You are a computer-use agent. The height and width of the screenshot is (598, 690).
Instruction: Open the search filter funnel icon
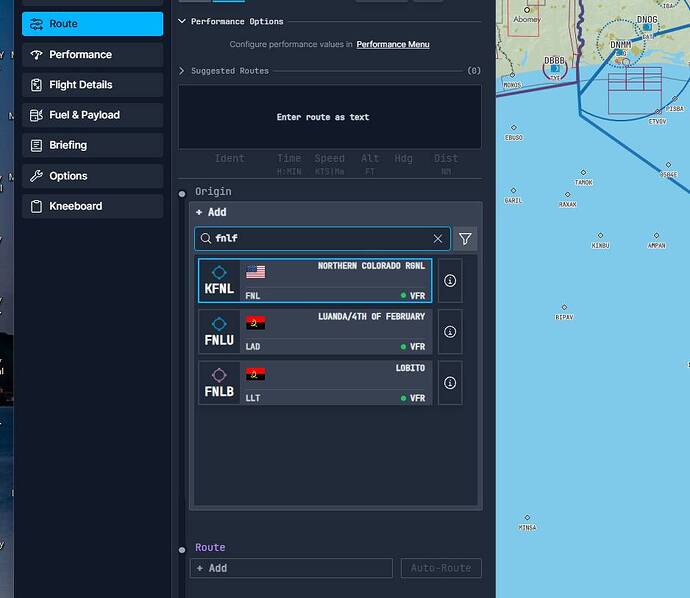(x=465, y=238)
